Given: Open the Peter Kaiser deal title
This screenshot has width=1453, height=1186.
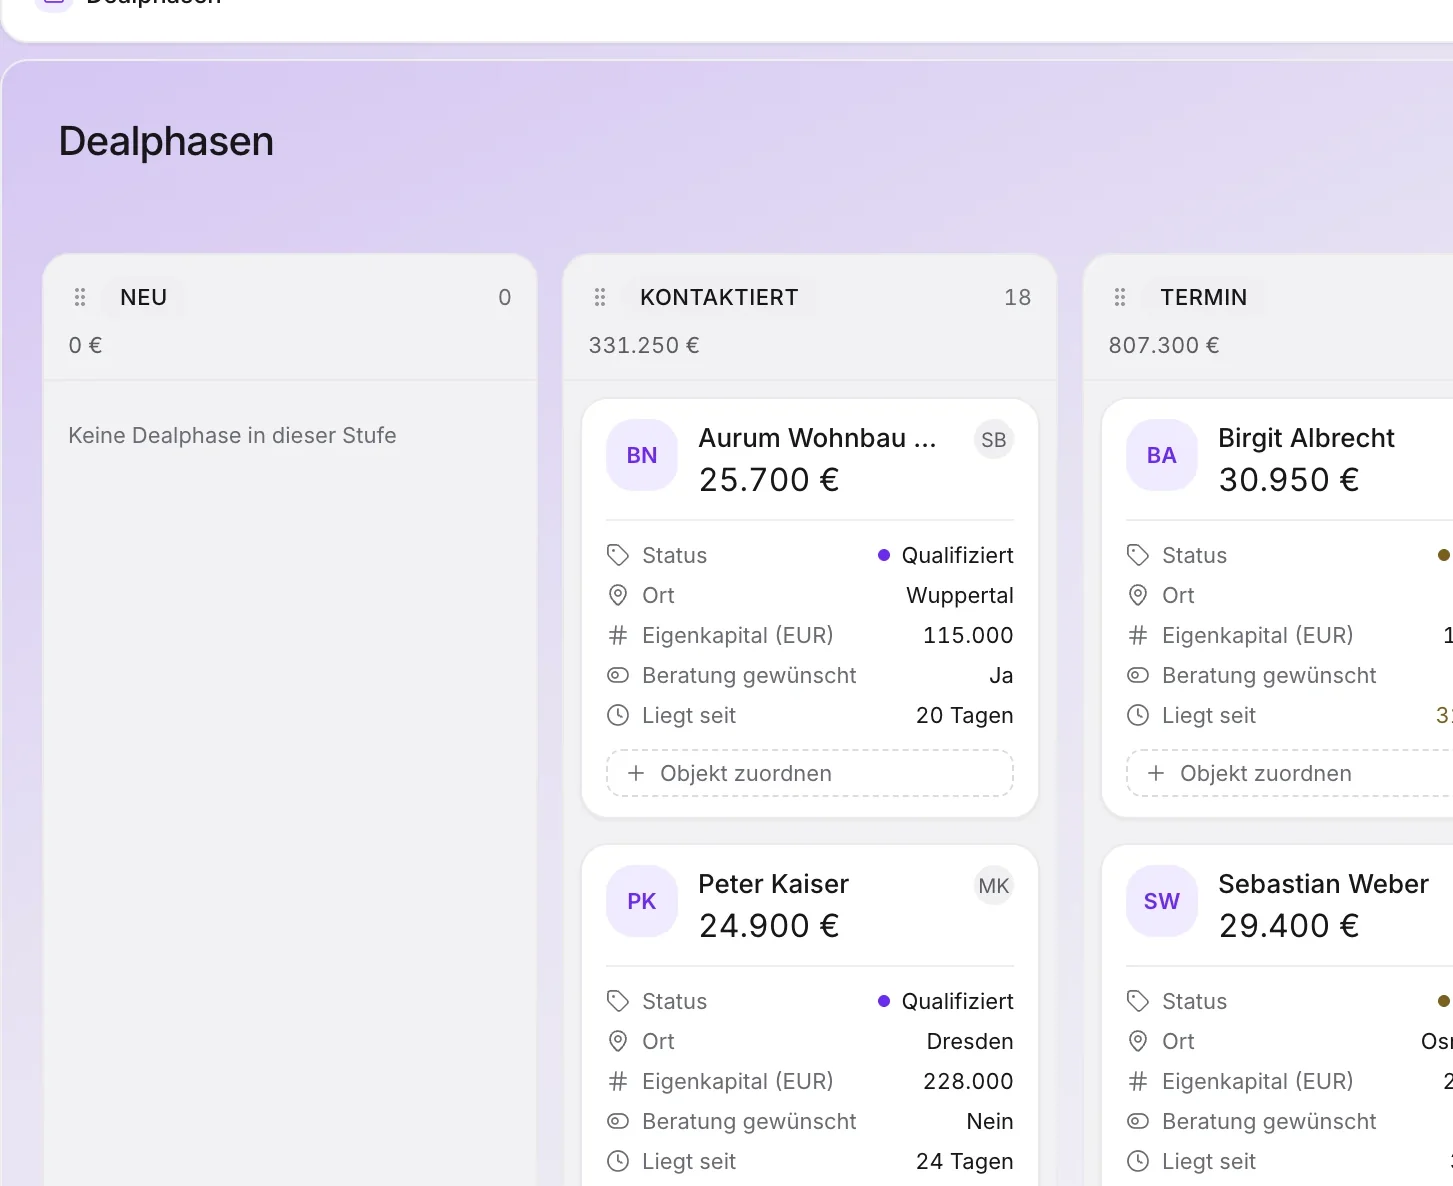Looking at the screenshot, I should (x=773, y=884).
